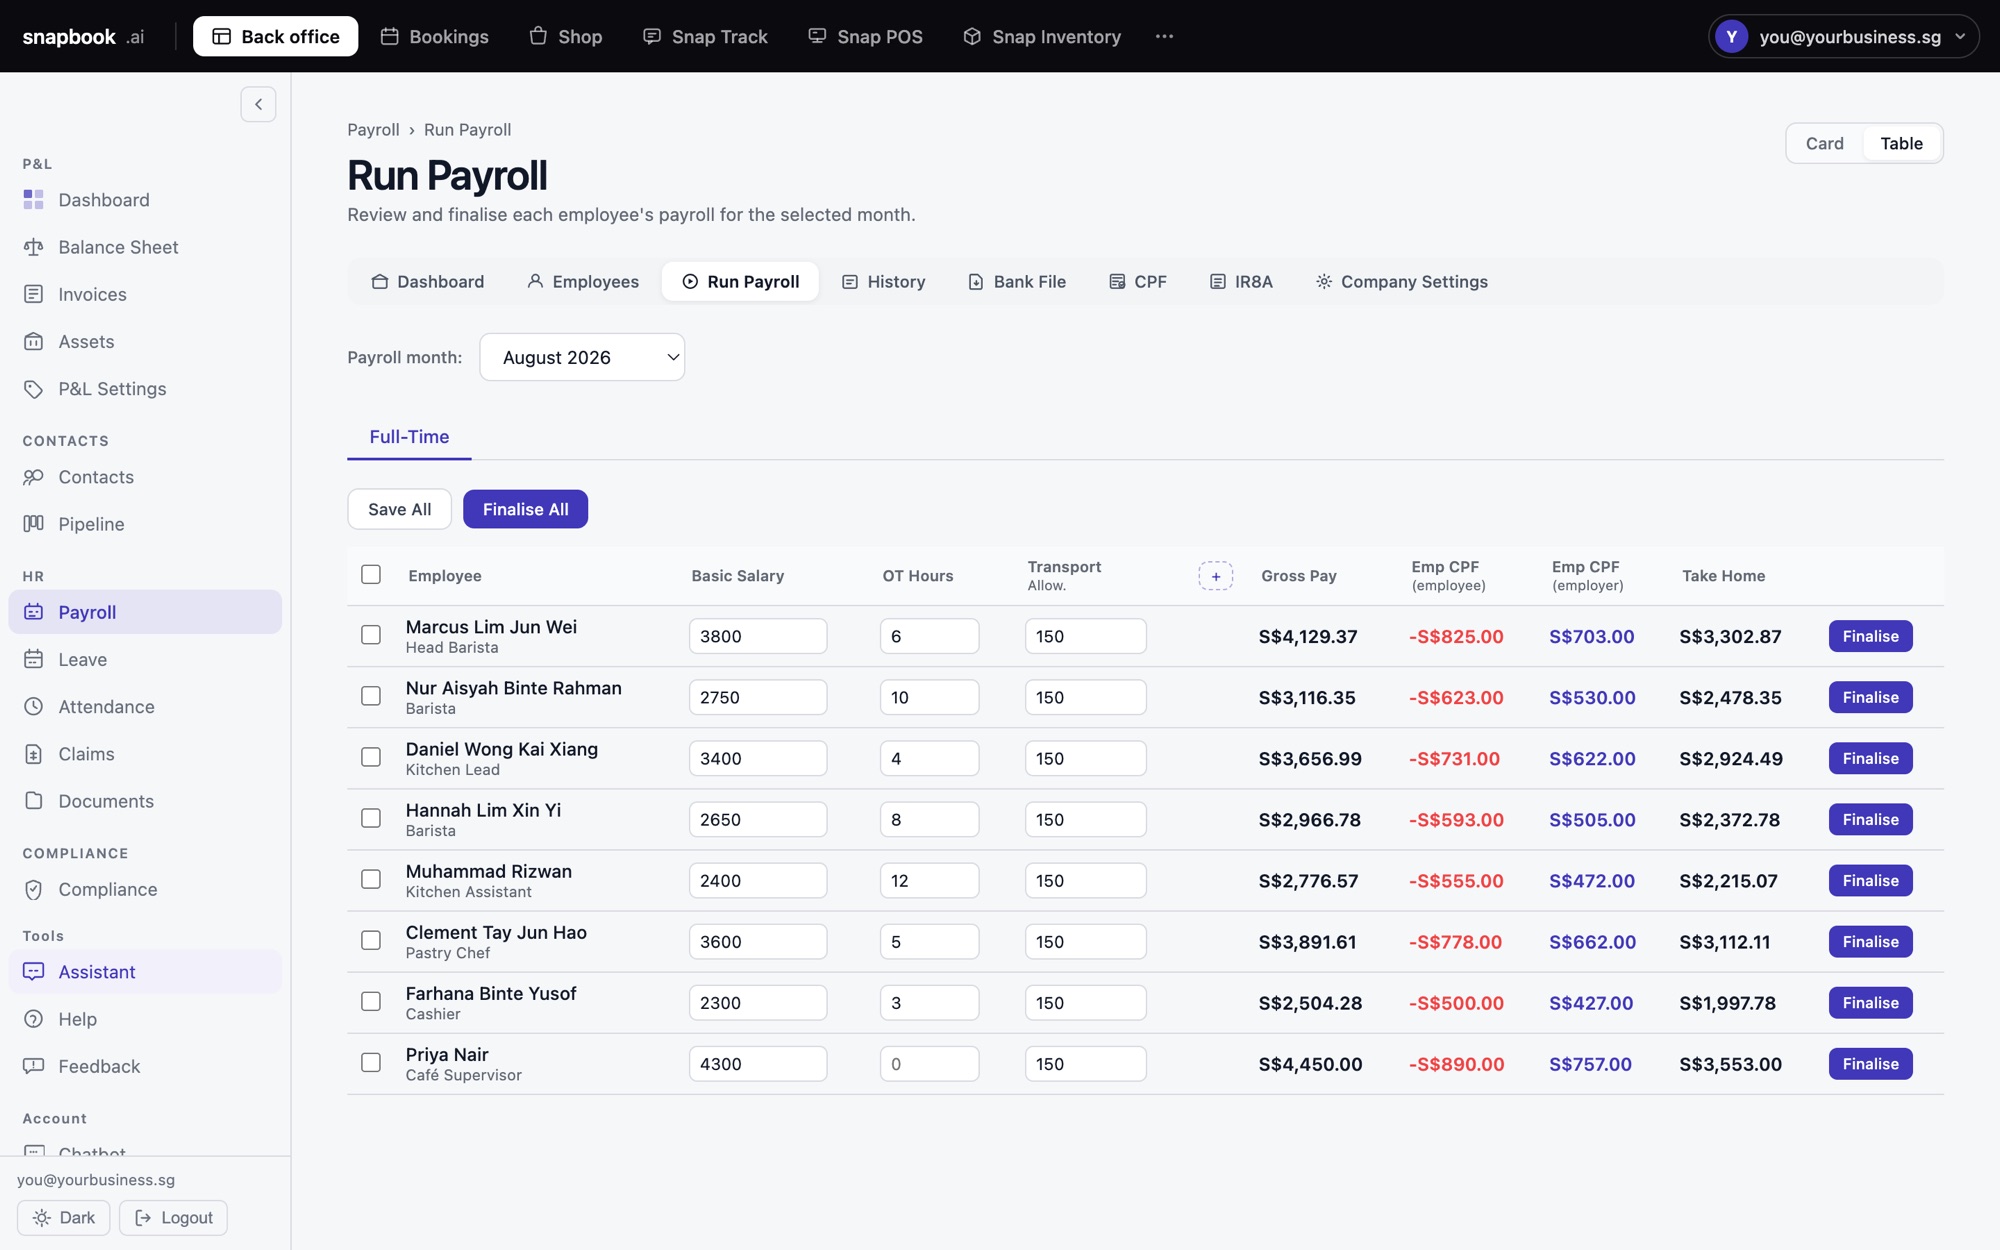Screen dimensions: 2000x1250
Task: Click the Invoices sidebar icon
Action: coord(34,294)
